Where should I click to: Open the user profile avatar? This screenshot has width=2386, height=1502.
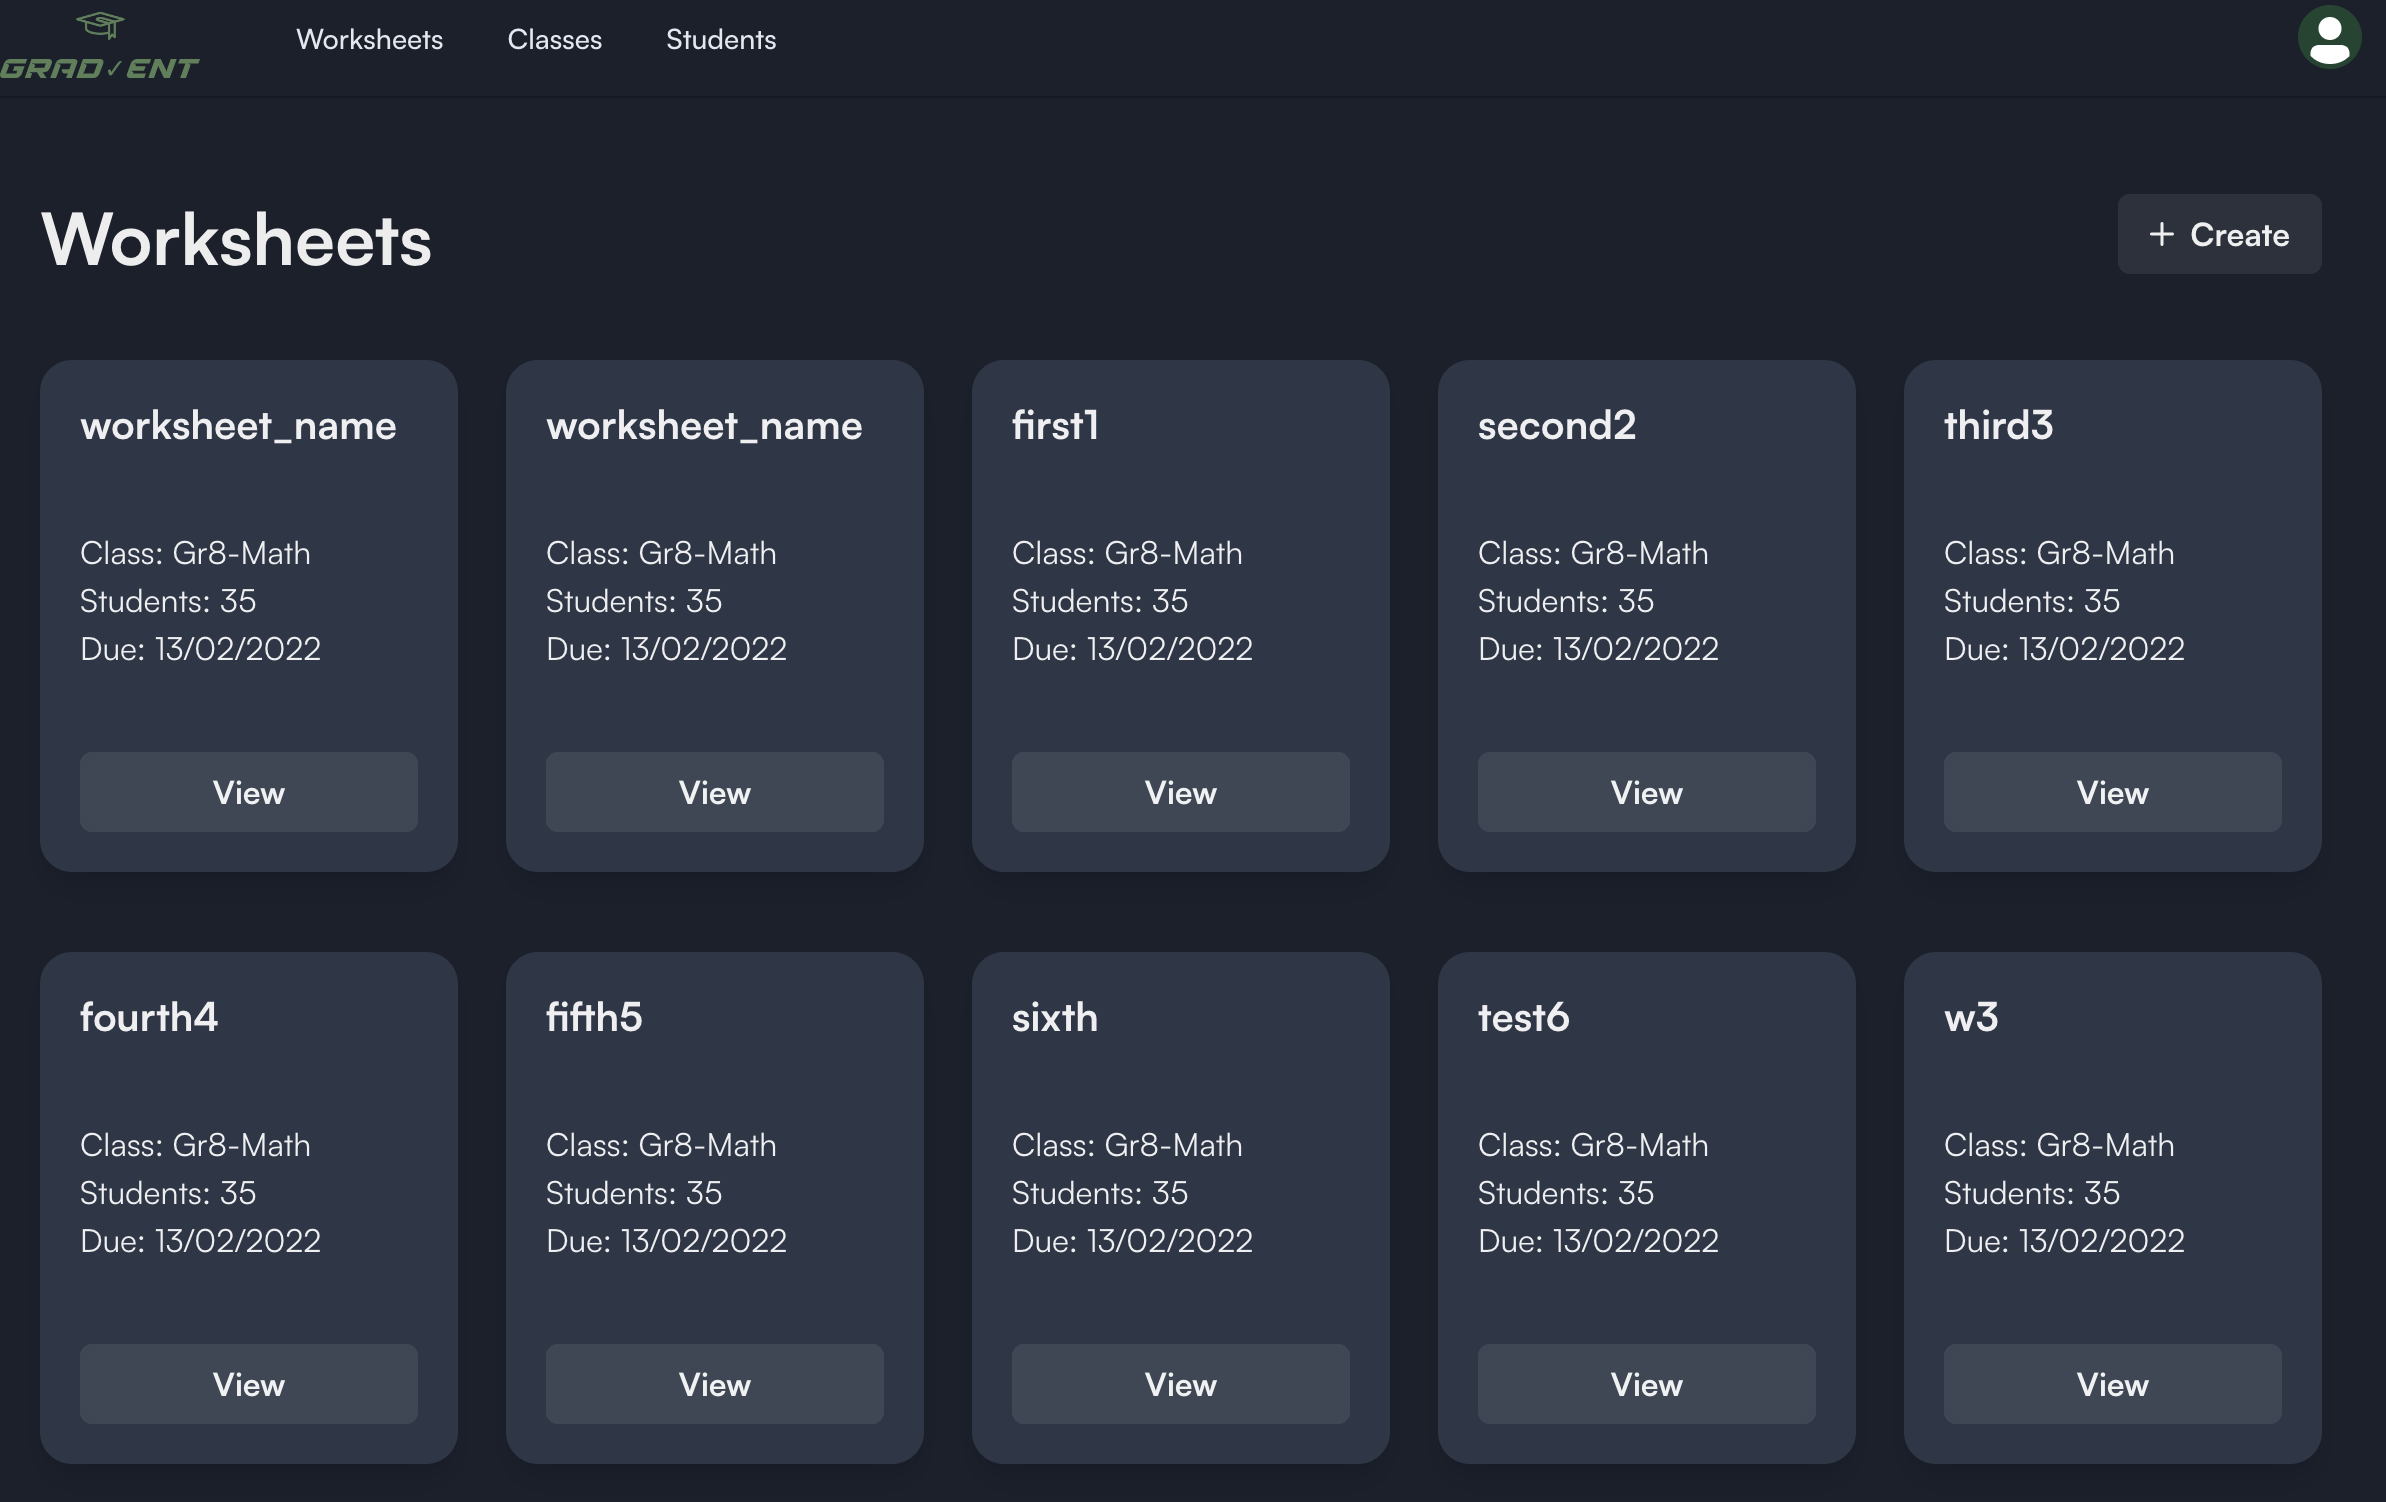(2329, 39)
